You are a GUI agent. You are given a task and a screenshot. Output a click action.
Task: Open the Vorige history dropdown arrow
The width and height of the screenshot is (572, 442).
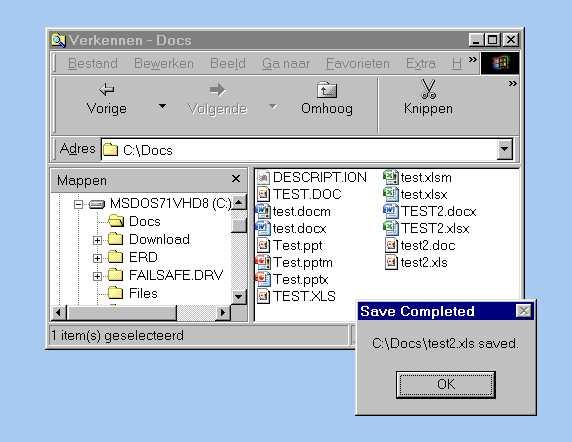[162, 106]
